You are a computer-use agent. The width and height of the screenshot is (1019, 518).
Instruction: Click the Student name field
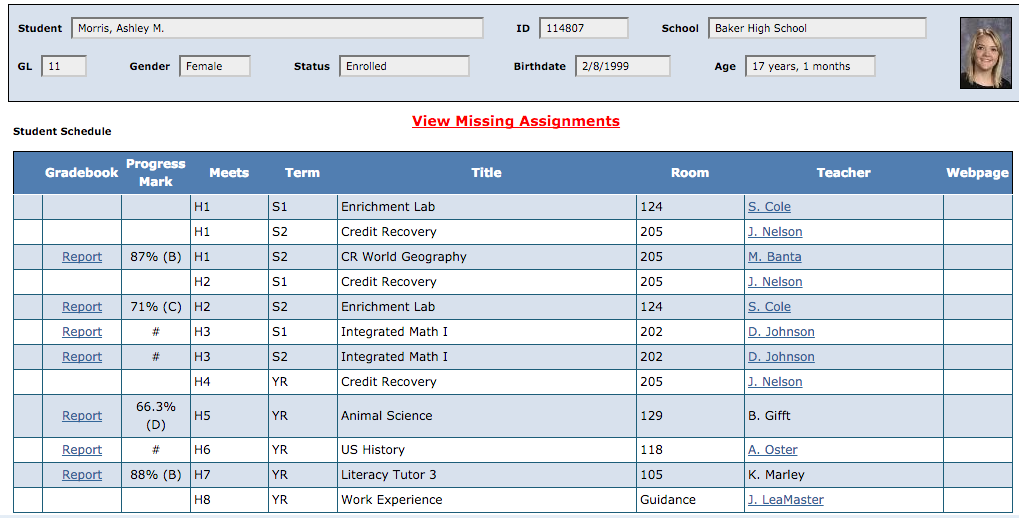tap(277, 28)
